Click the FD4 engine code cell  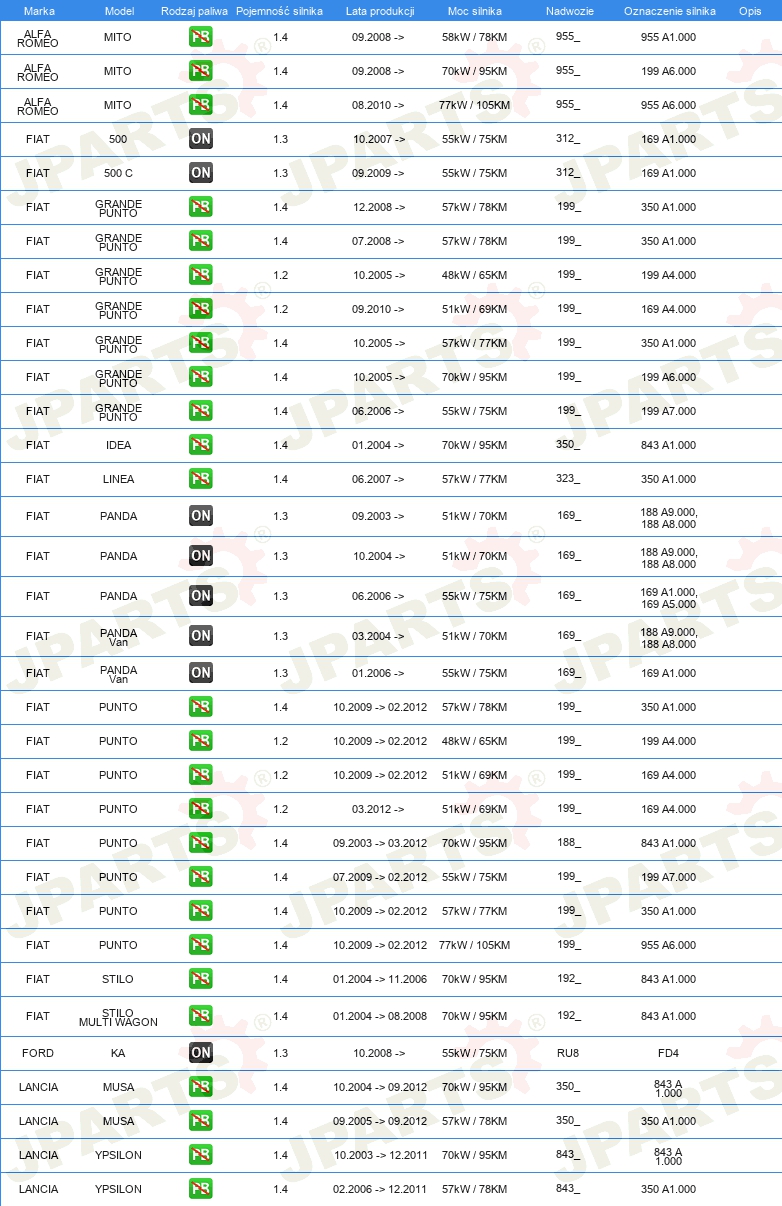(669, 1053)
